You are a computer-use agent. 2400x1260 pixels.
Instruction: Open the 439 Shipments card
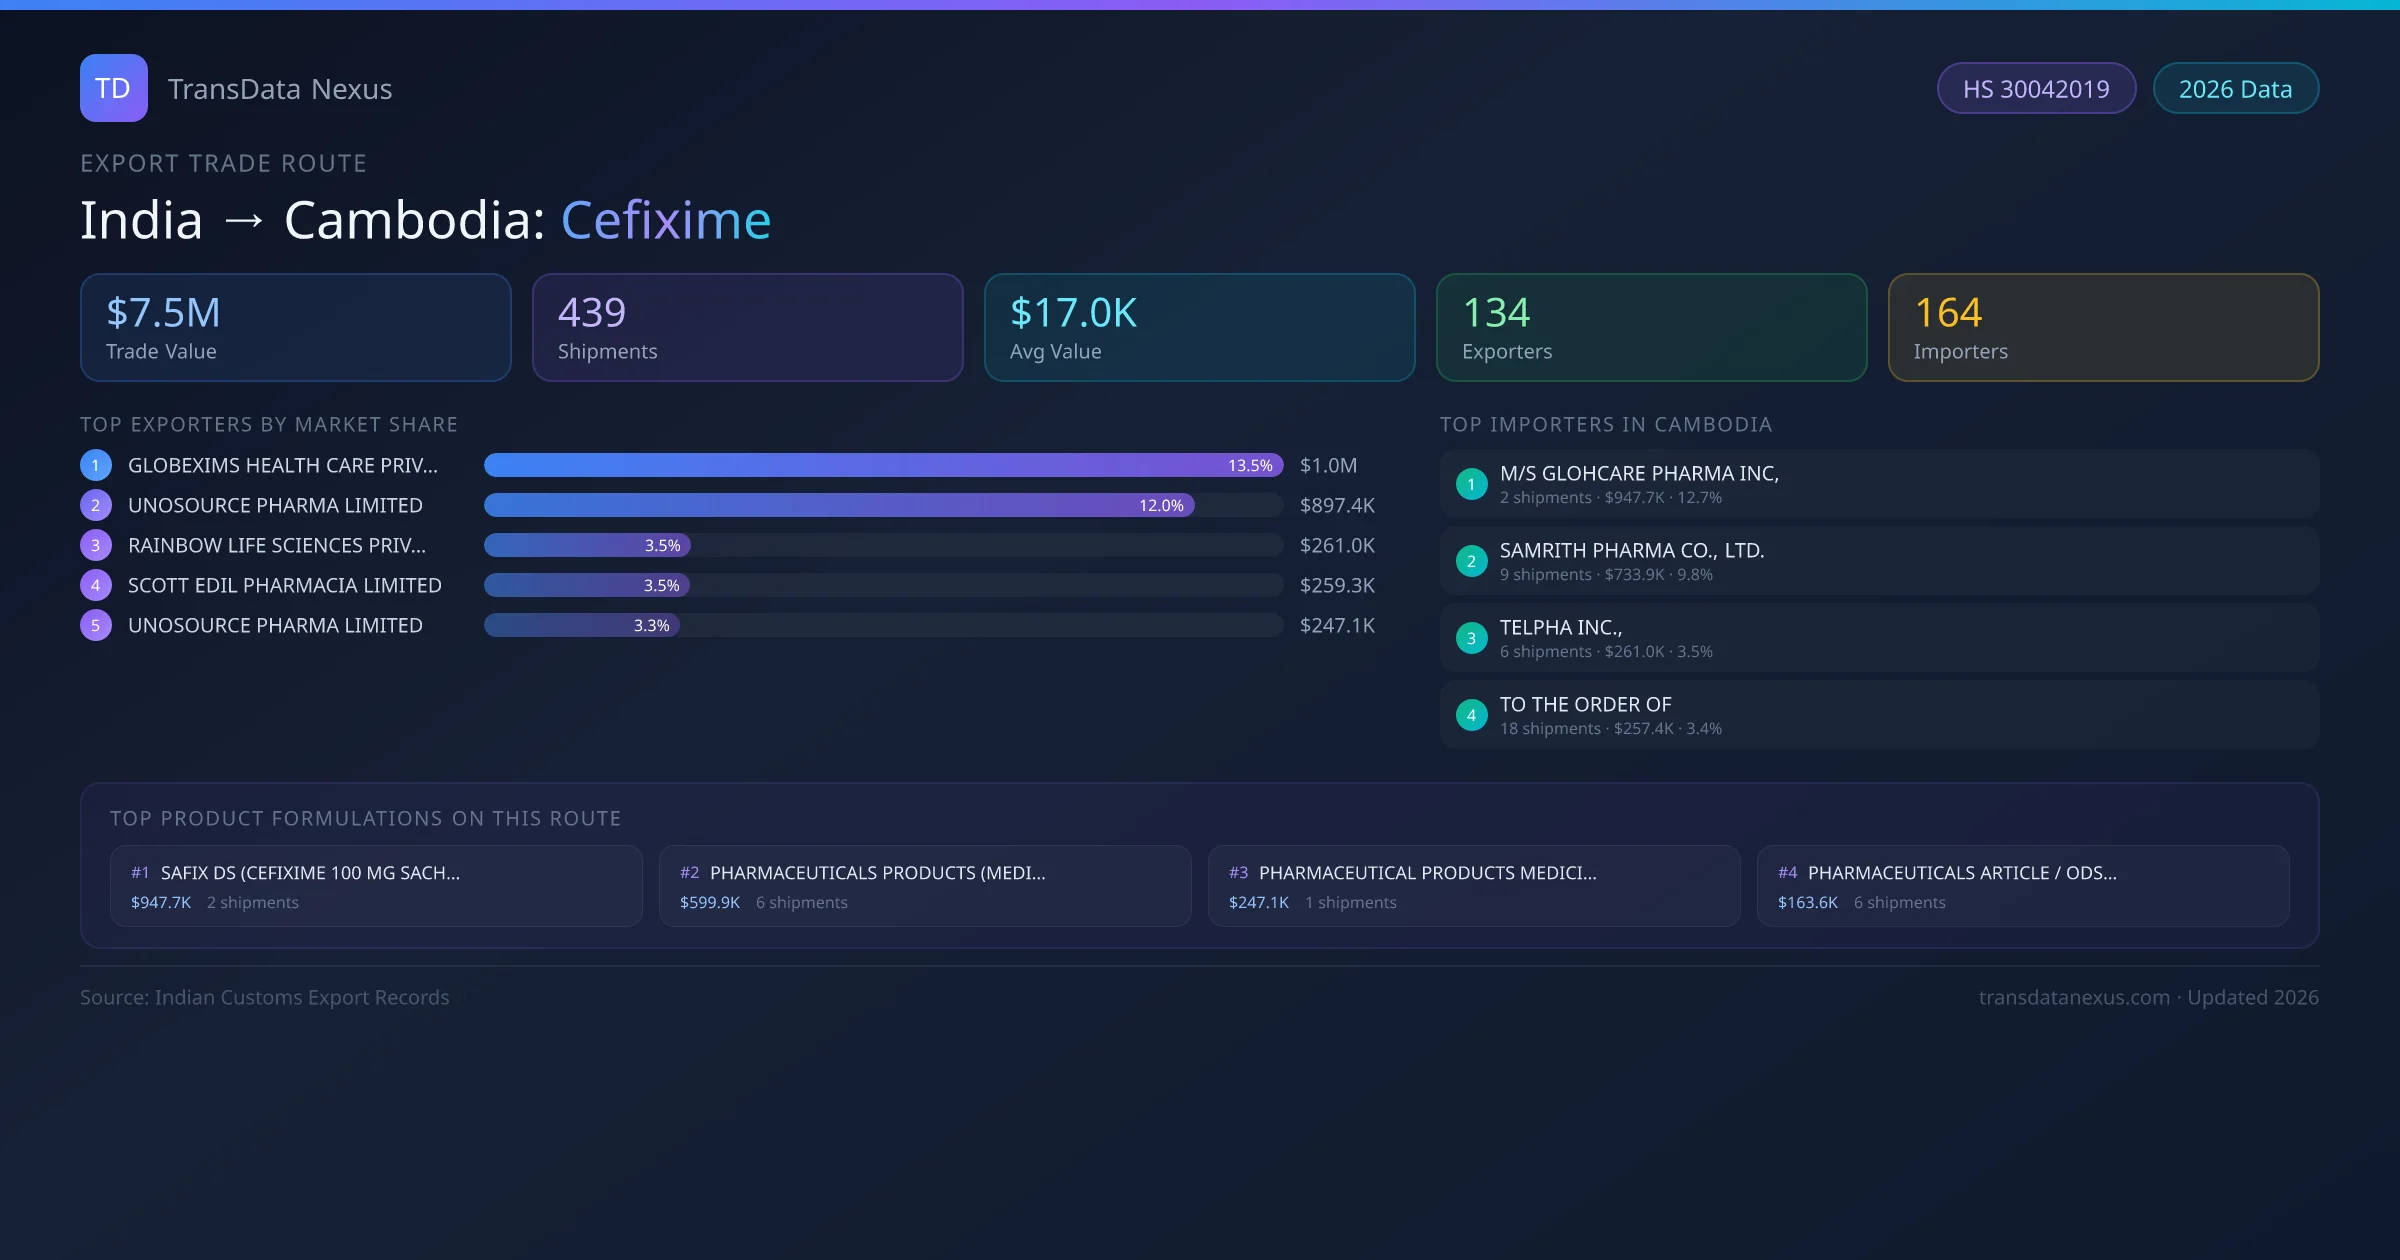pyautogui.click(x=747, y=327)
